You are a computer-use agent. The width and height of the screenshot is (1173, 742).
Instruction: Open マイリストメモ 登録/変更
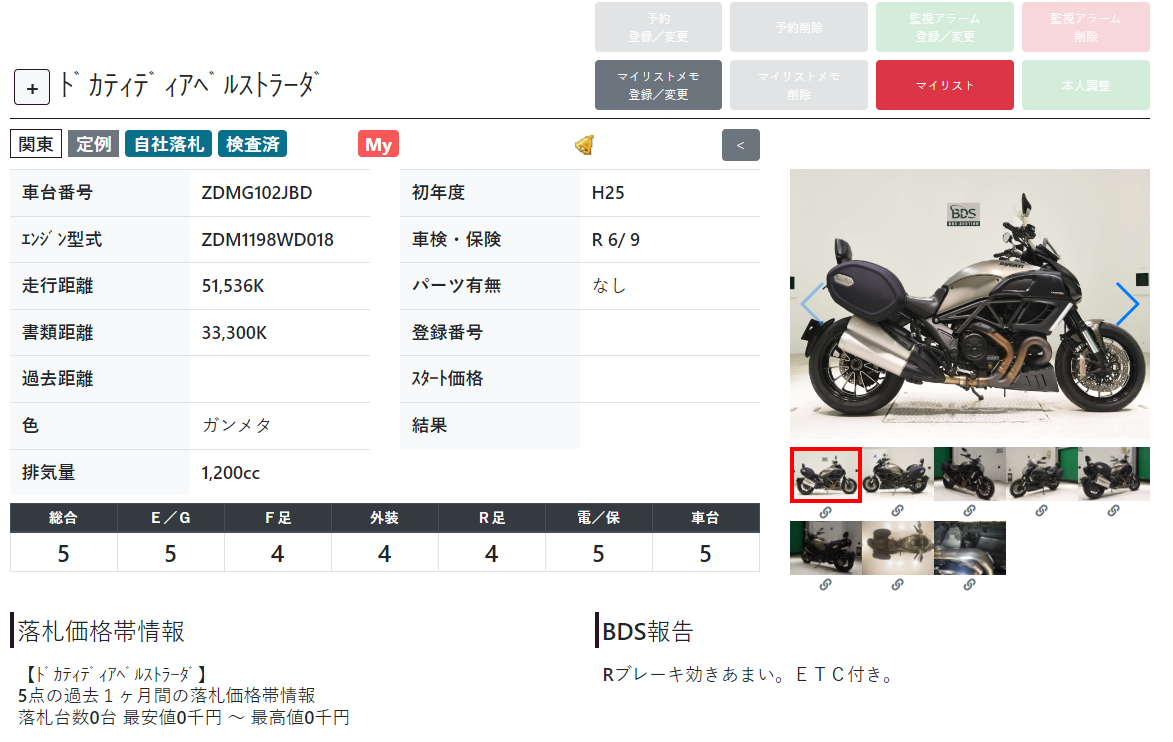(x=658, y=85)
